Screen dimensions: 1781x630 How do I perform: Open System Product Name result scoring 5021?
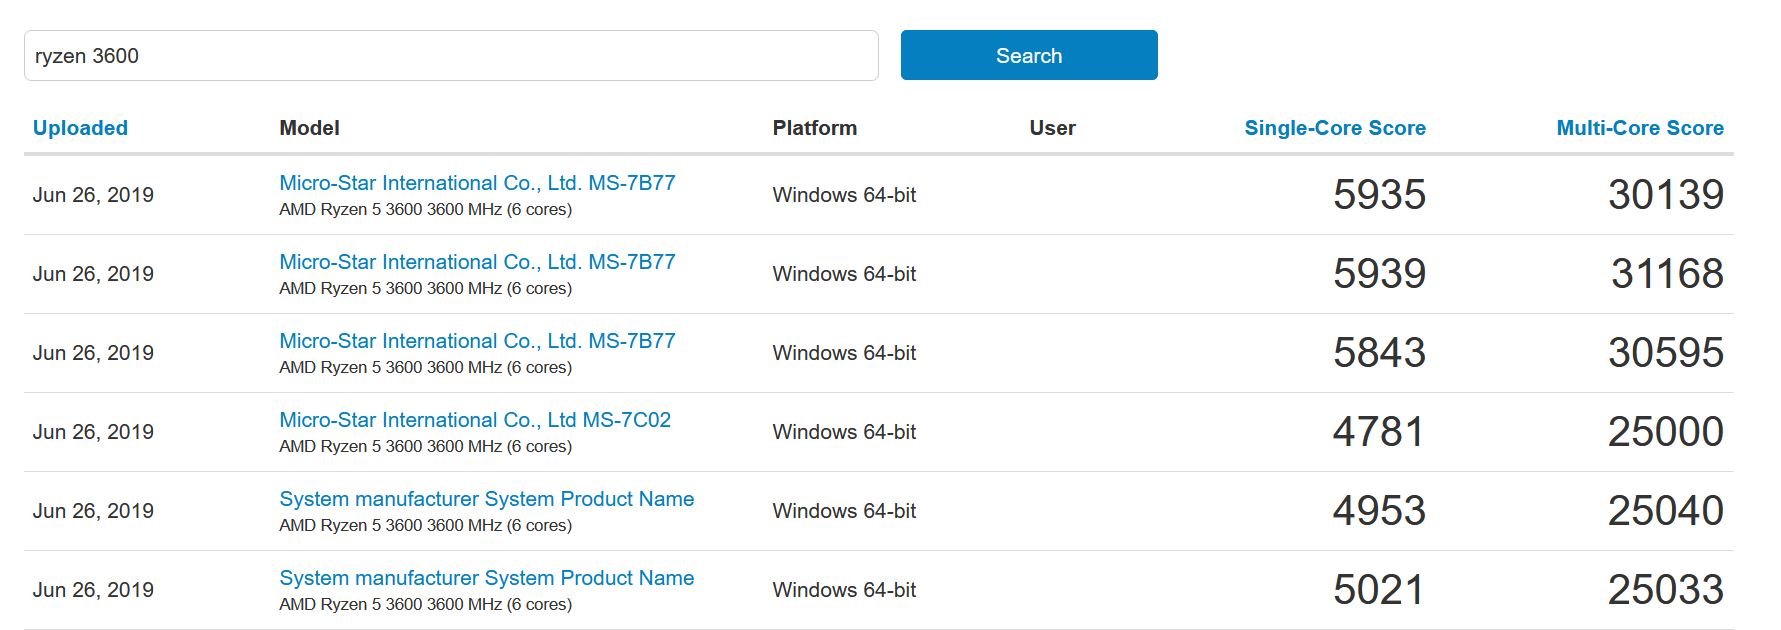pos(486,578)
